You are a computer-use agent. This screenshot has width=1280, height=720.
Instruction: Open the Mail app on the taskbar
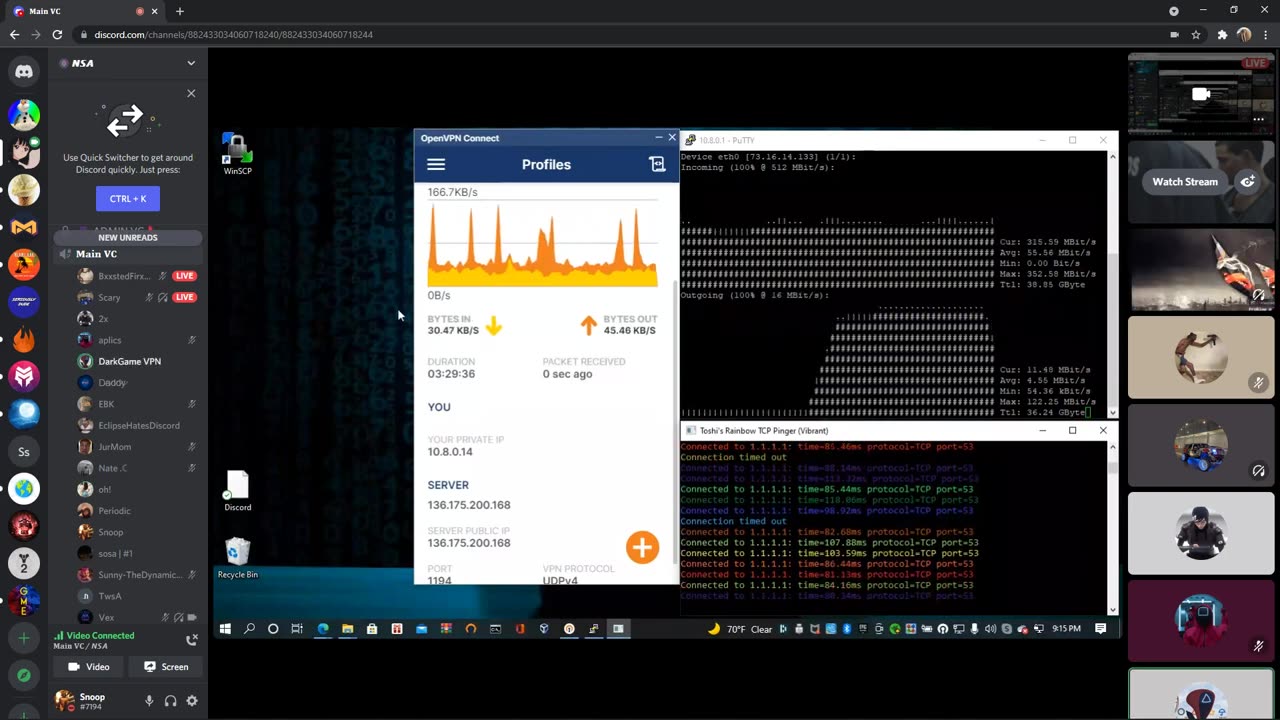[x=421, y=629]
